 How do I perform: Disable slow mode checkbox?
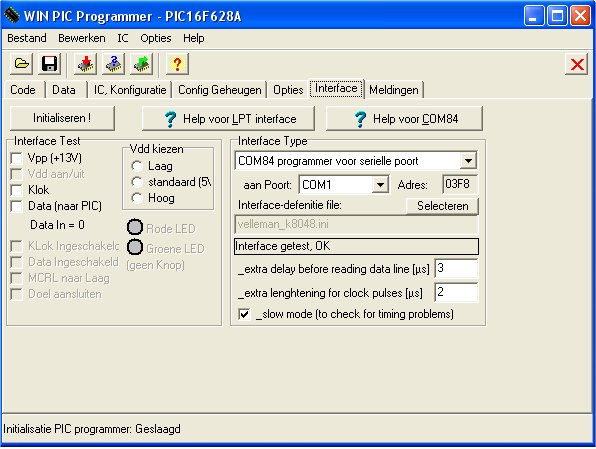click(x=244, y=314)
